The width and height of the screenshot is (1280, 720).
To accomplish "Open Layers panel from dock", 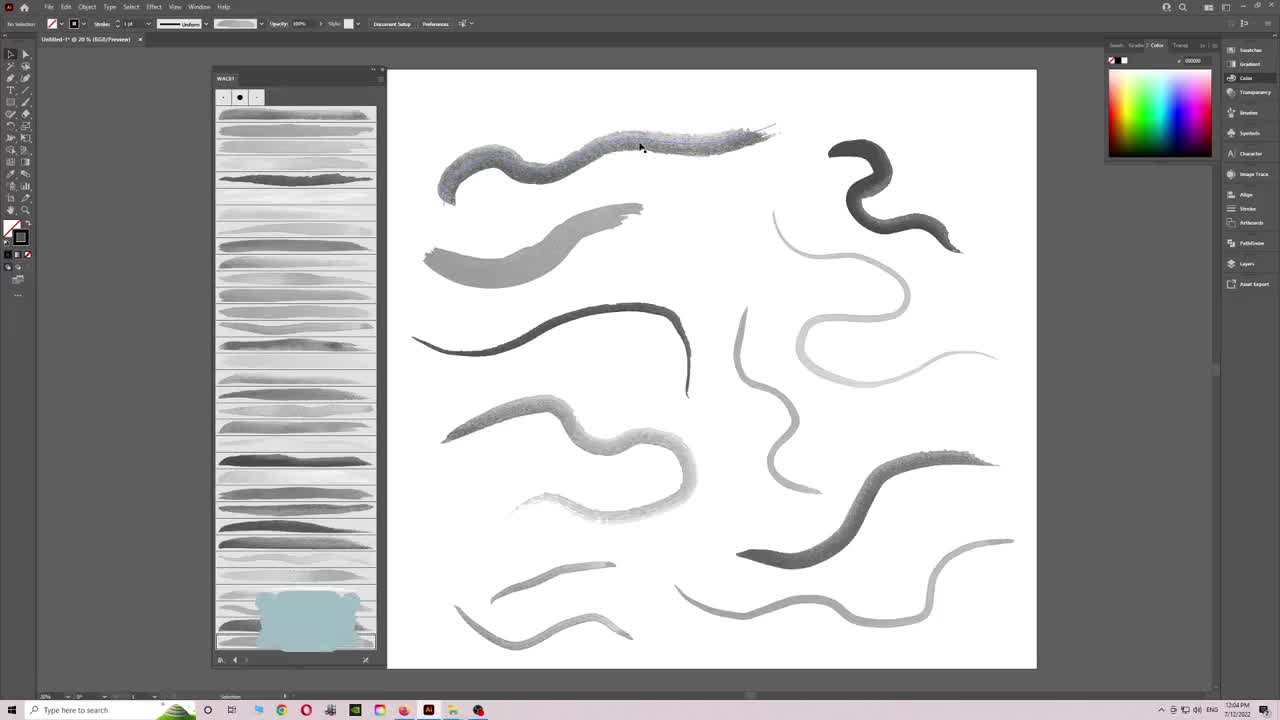I will pyautogui.click(x=1241, y=264).
